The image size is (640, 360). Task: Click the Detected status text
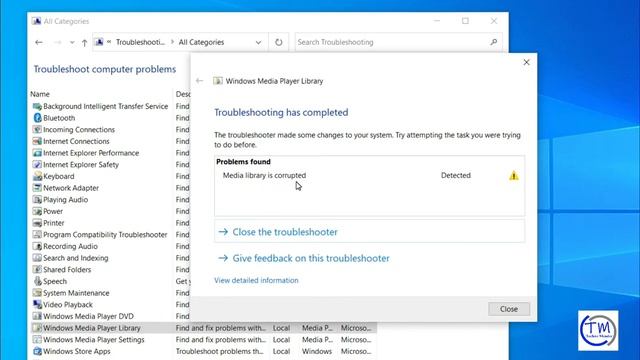pyautogui.click(x=456, y=176)
